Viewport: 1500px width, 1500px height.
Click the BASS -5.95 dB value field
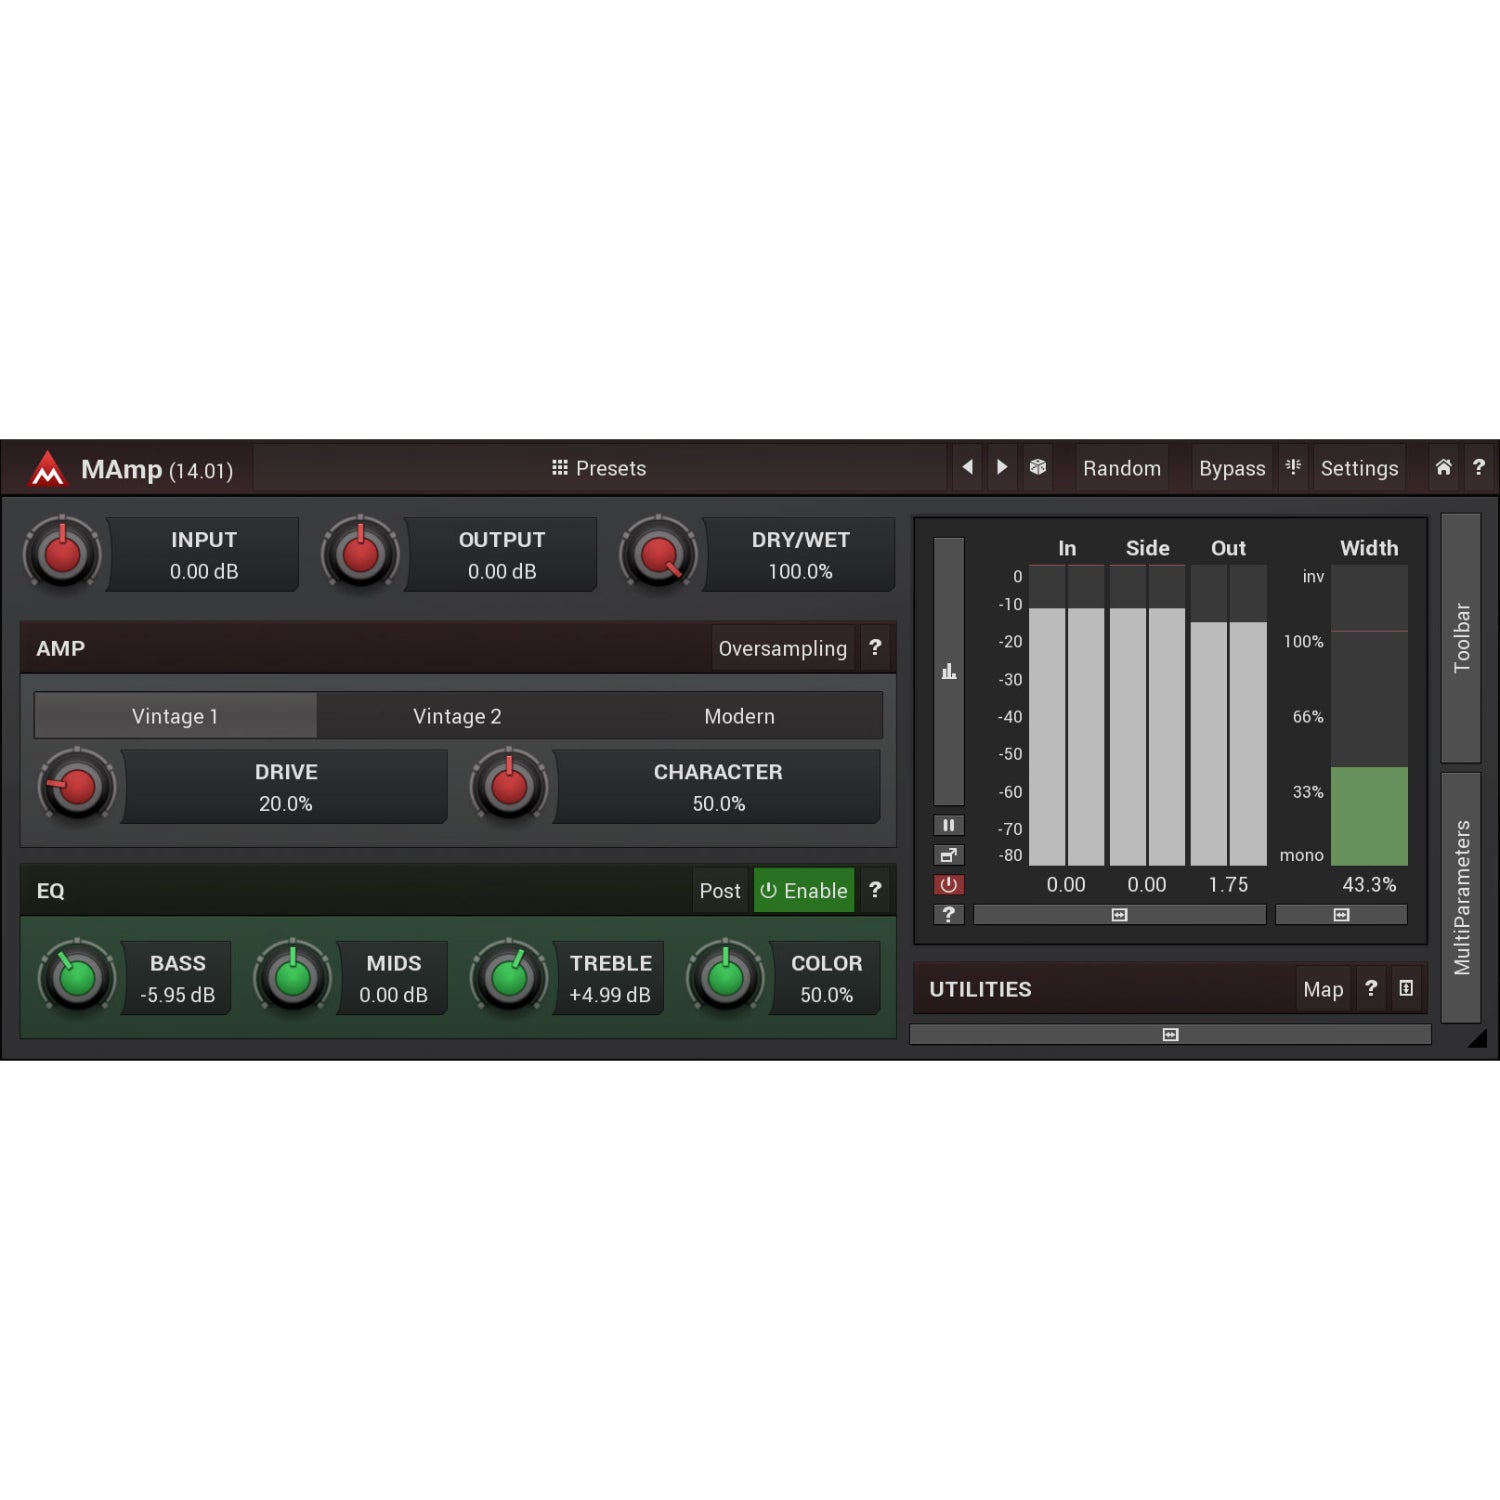coord(177,978)
